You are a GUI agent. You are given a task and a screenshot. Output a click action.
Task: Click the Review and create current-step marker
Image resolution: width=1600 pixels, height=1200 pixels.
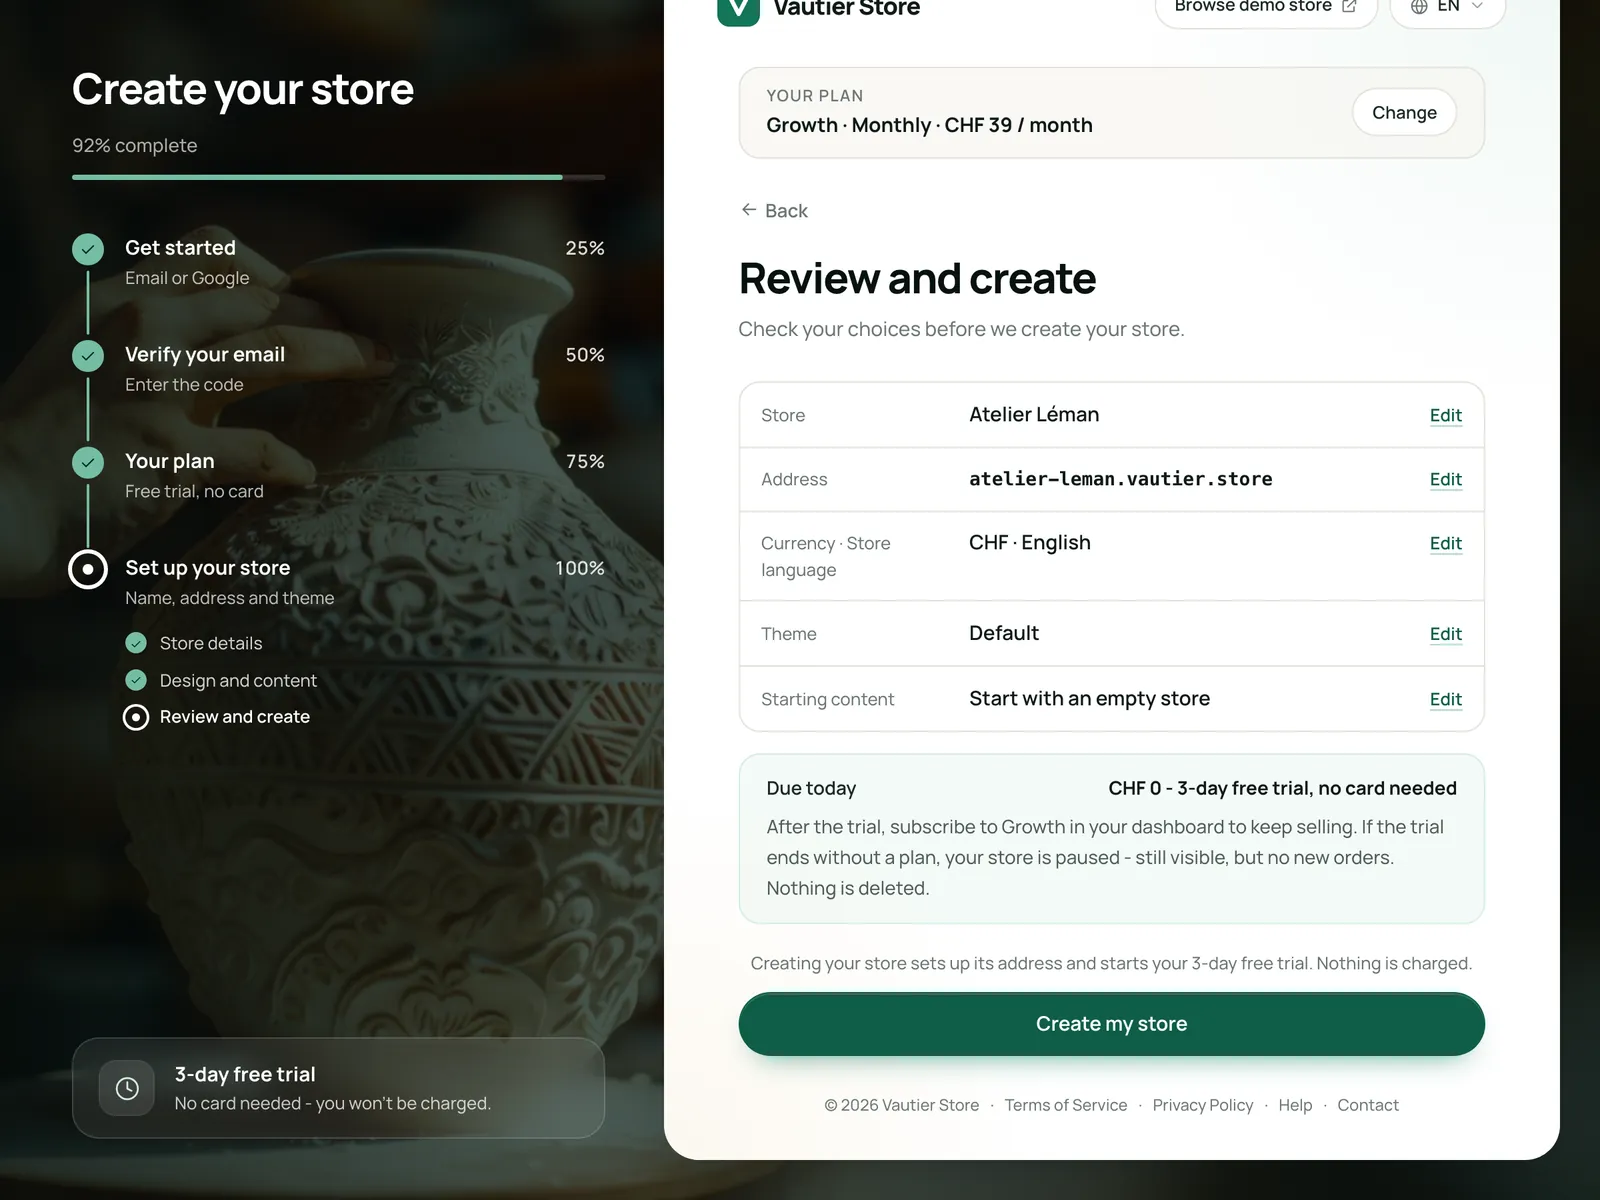tap(136, 717)
